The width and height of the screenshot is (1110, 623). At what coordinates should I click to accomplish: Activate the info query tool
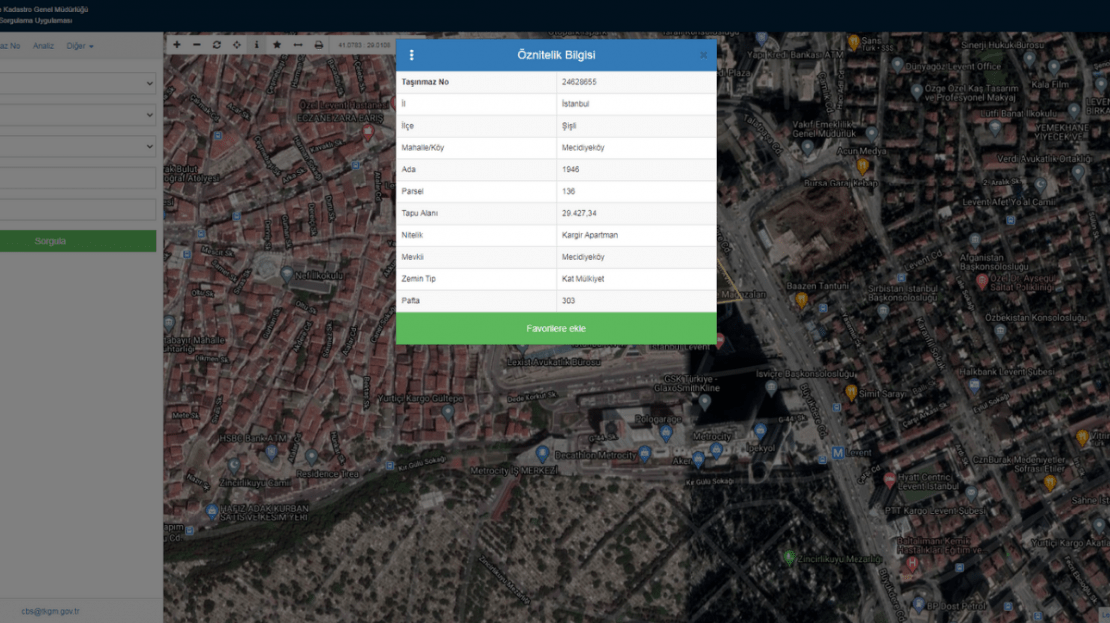pyautogui.click(x=256, y=45)
